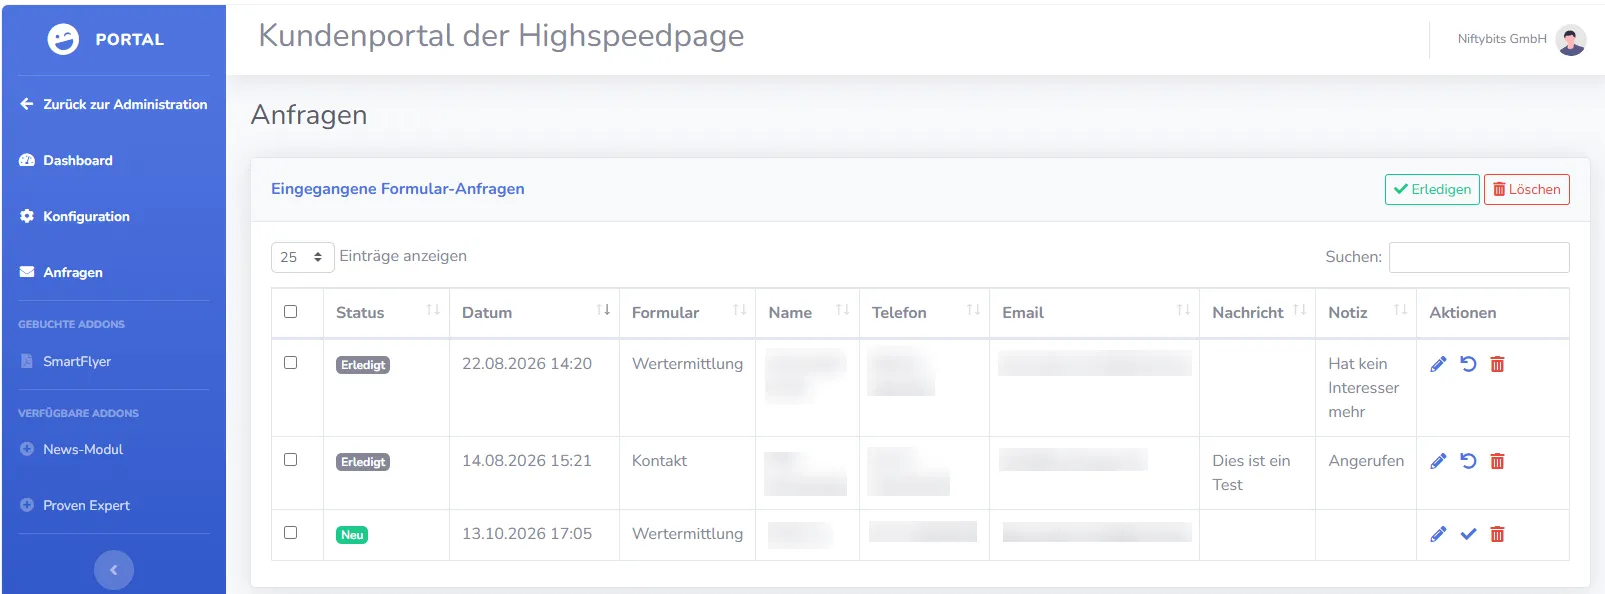The image size is (1605, 594).
Task: Toggle the select-all checkbox in table header
Action: point(291,312)
